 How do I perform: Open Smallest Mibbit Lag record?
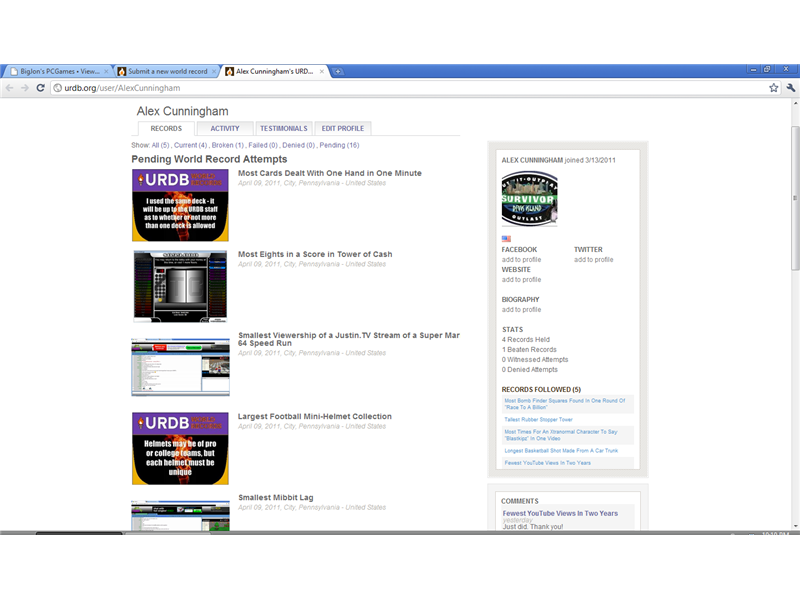pyautogui.click(x=276, y=497)
